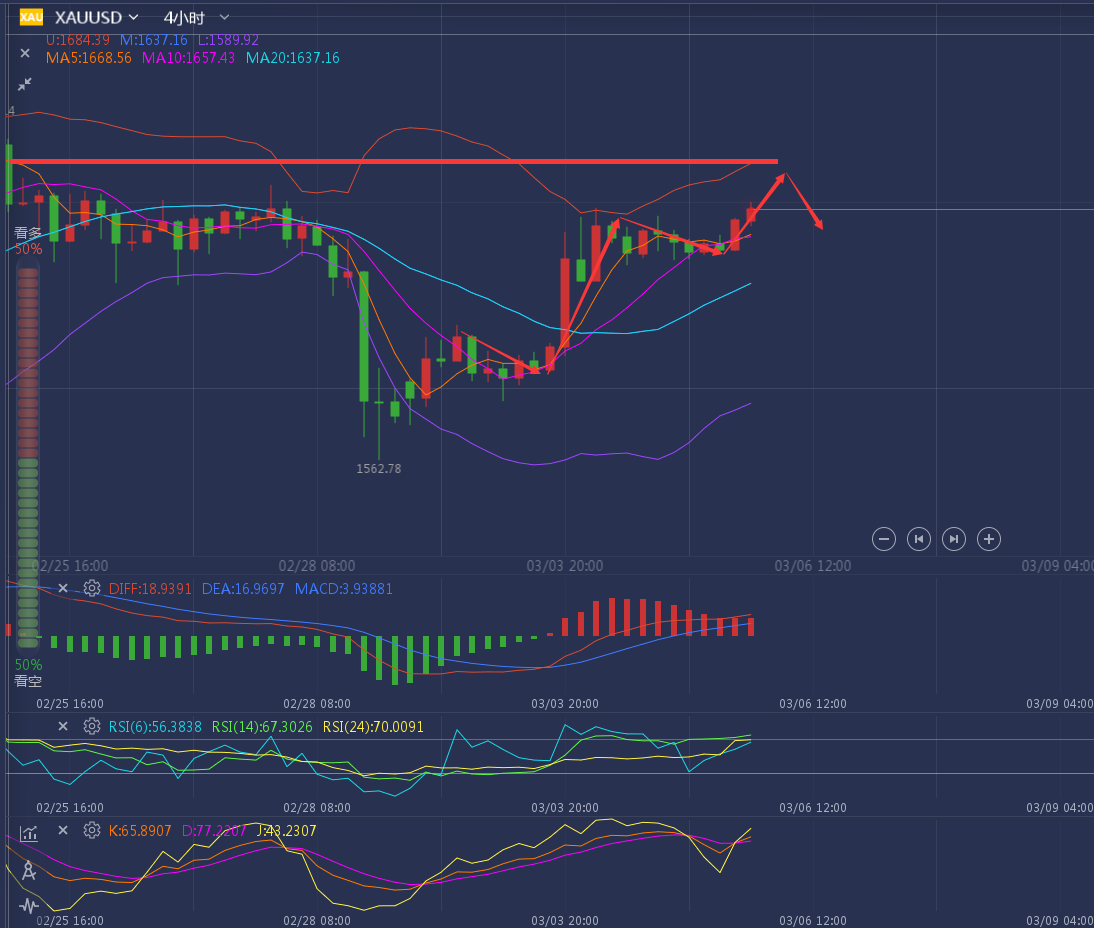Click the chart indicators icon
The width and height of the screenshot is (1094, 928).
click(28, 832)
